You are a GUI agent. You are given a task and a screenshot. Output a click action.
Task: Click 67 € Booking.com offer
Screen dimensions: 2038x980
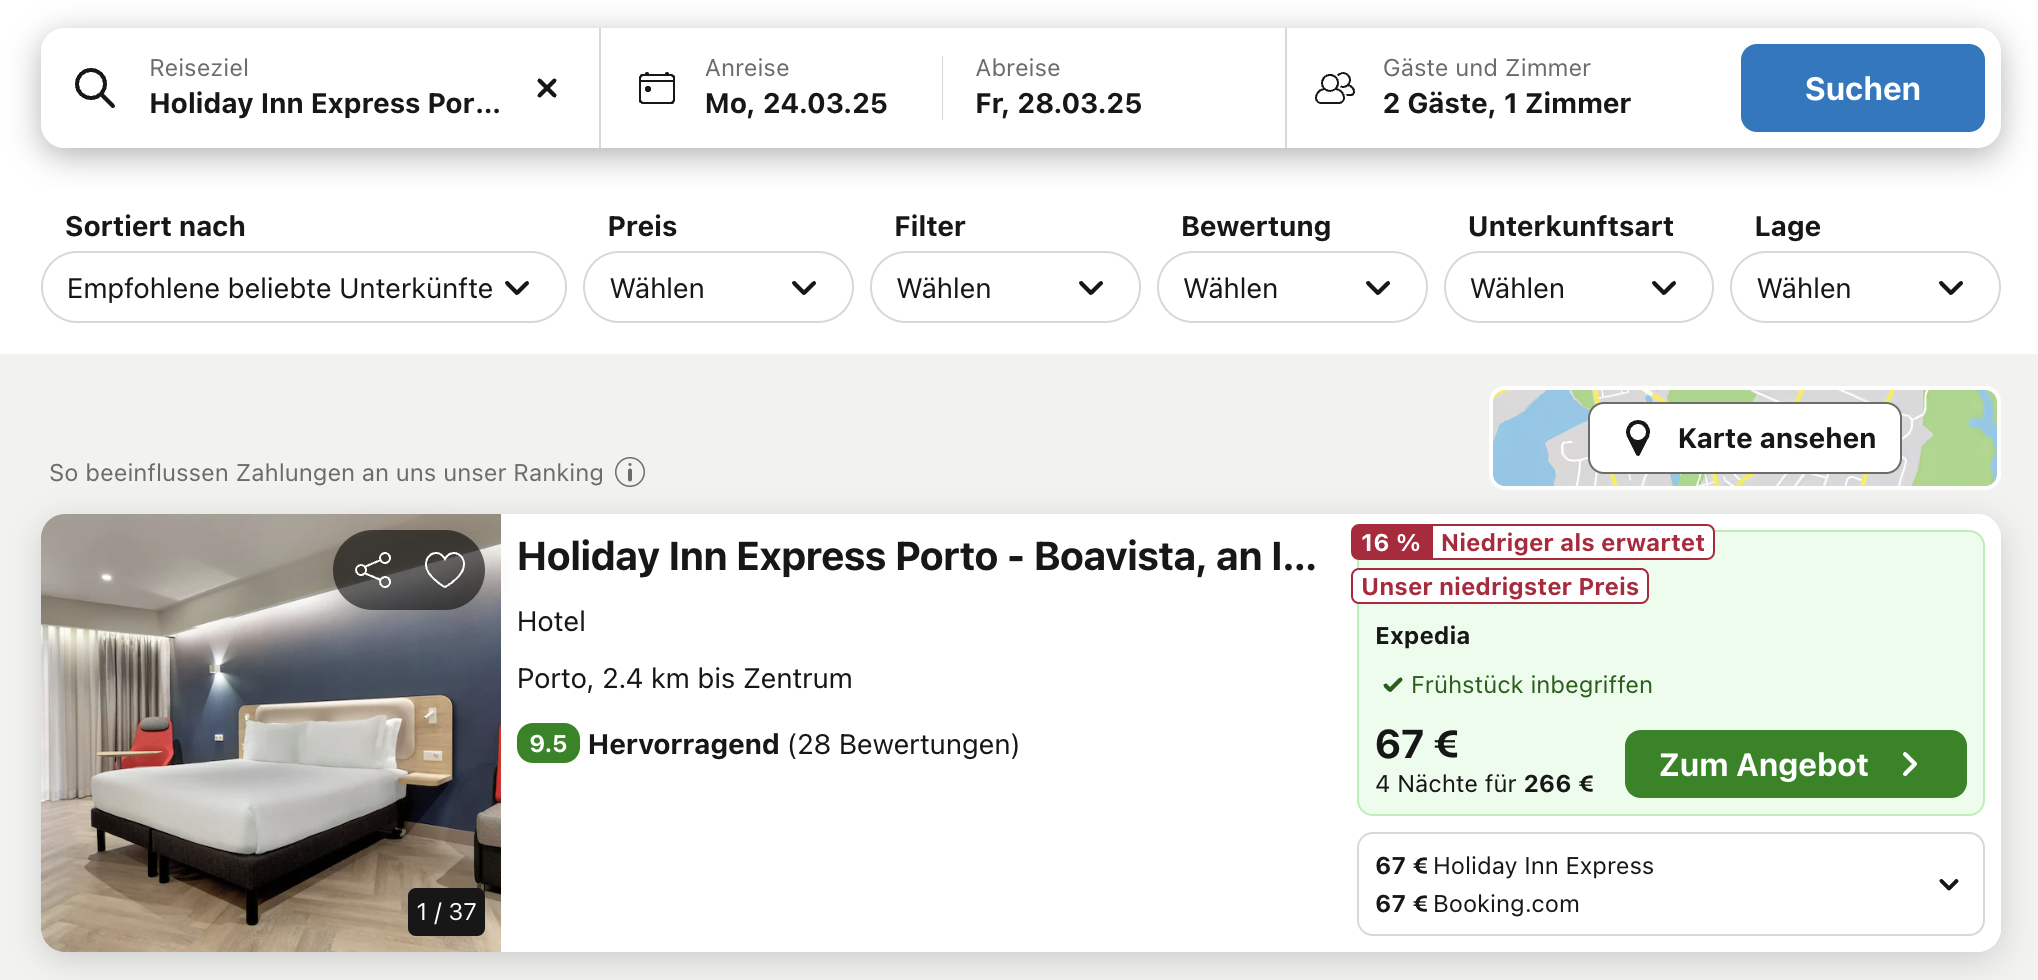1477,904
